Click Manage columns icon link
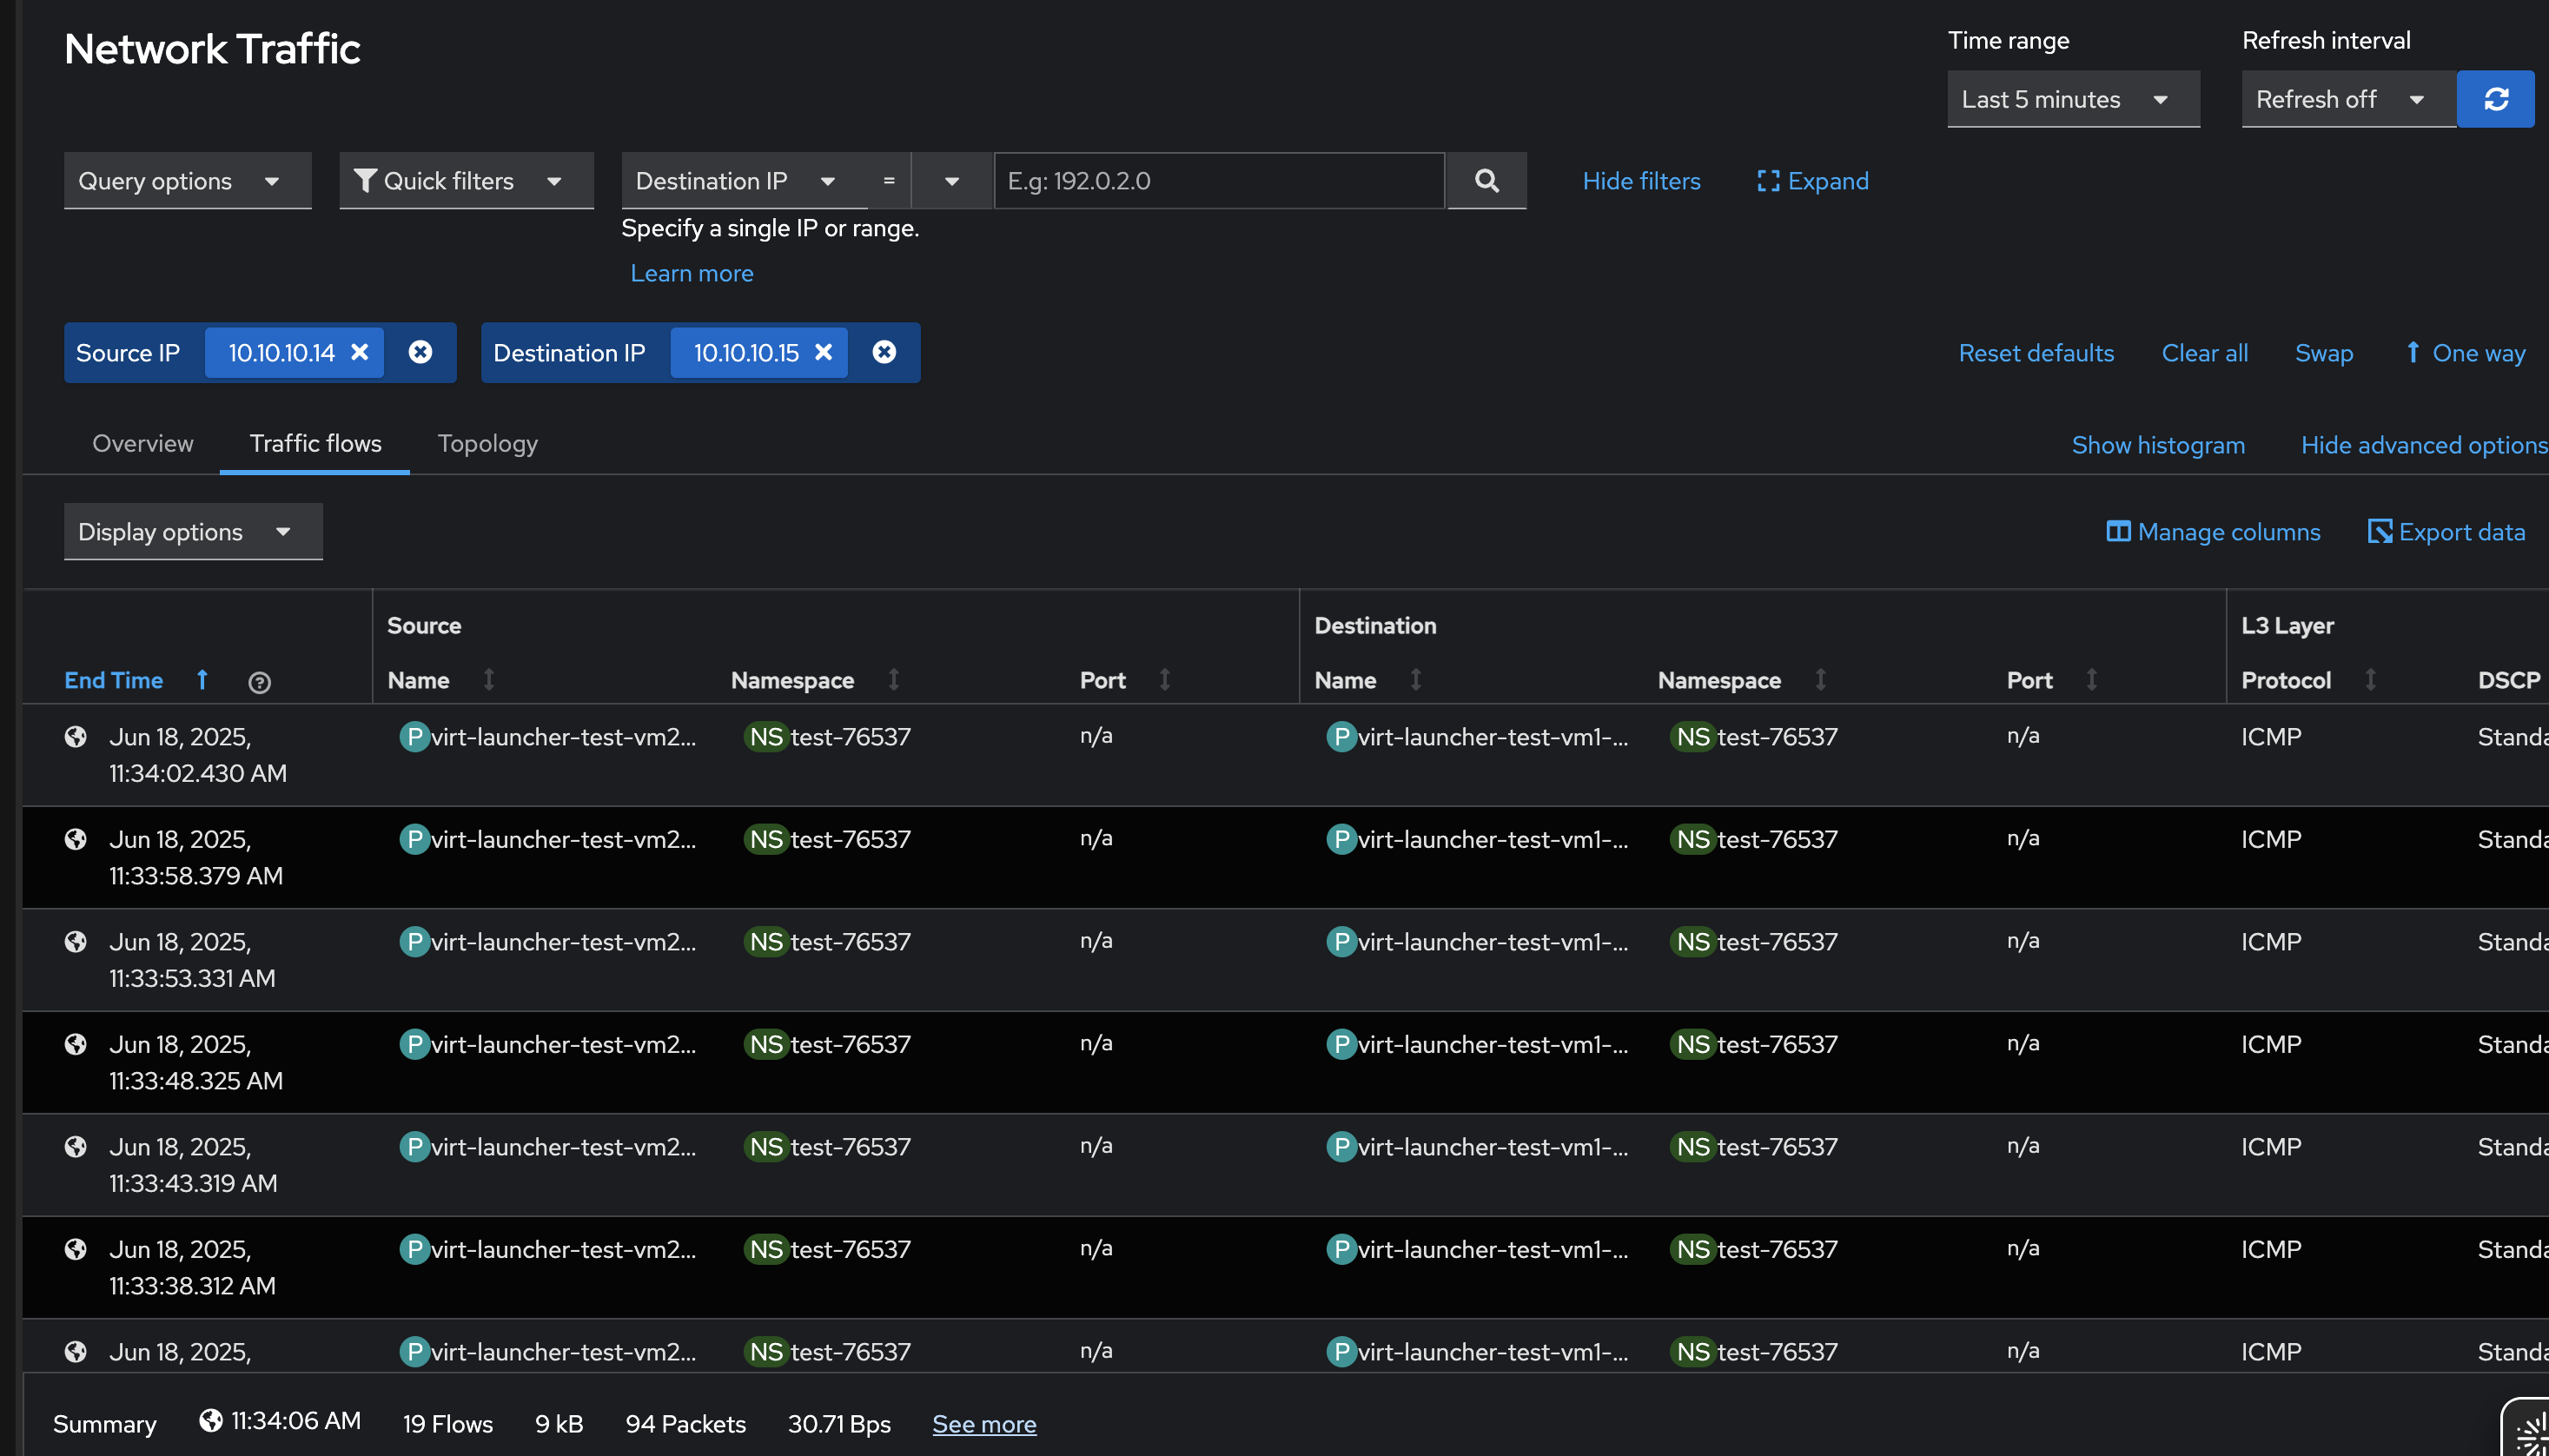The width and height of the screenshot is (2549, 1456). (2213, 532)
